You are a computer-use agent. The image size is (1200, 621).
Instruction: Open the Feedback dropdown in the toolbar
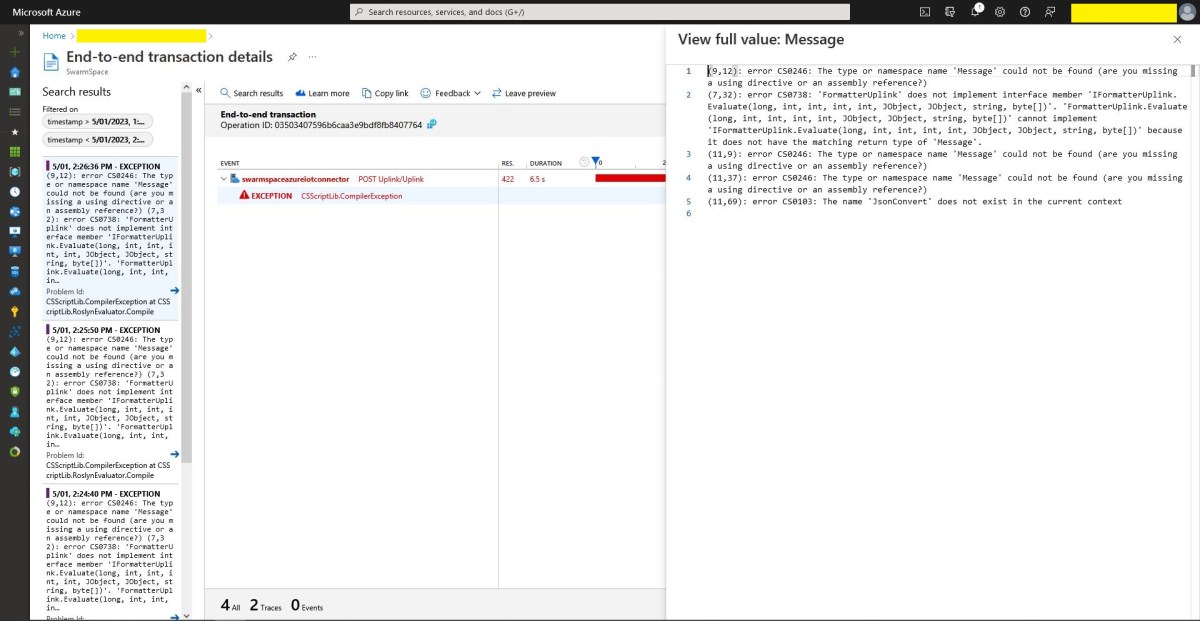(x=453, y=93)
